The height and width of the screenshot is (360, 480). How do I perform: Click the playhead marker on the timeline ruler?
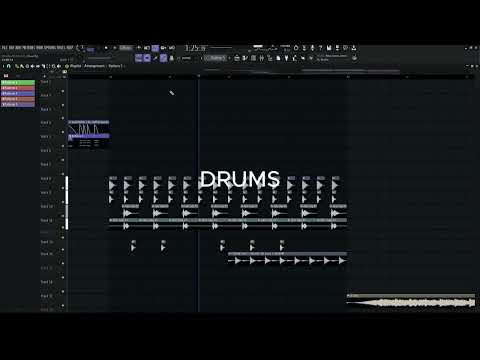(199, 76)
